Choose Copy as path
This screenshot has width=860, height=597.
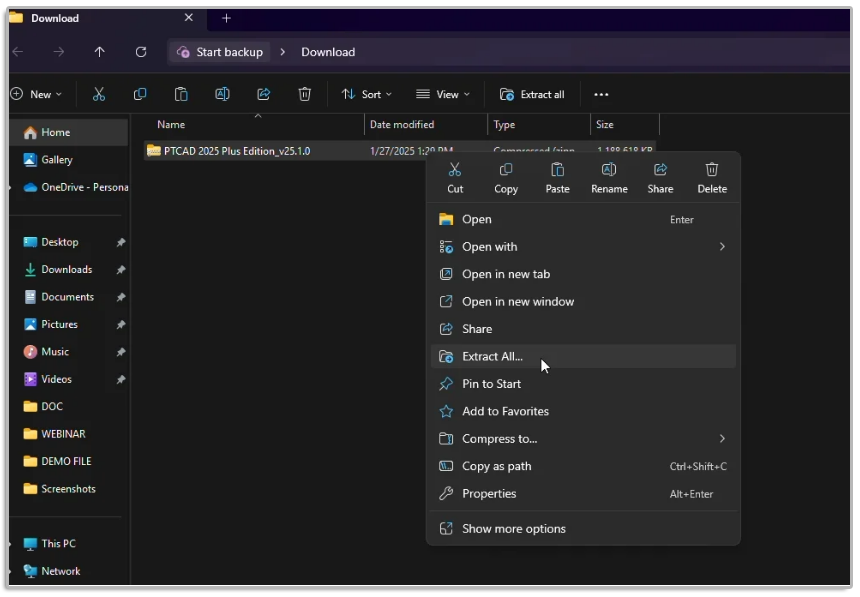click(x=583, y=466)
